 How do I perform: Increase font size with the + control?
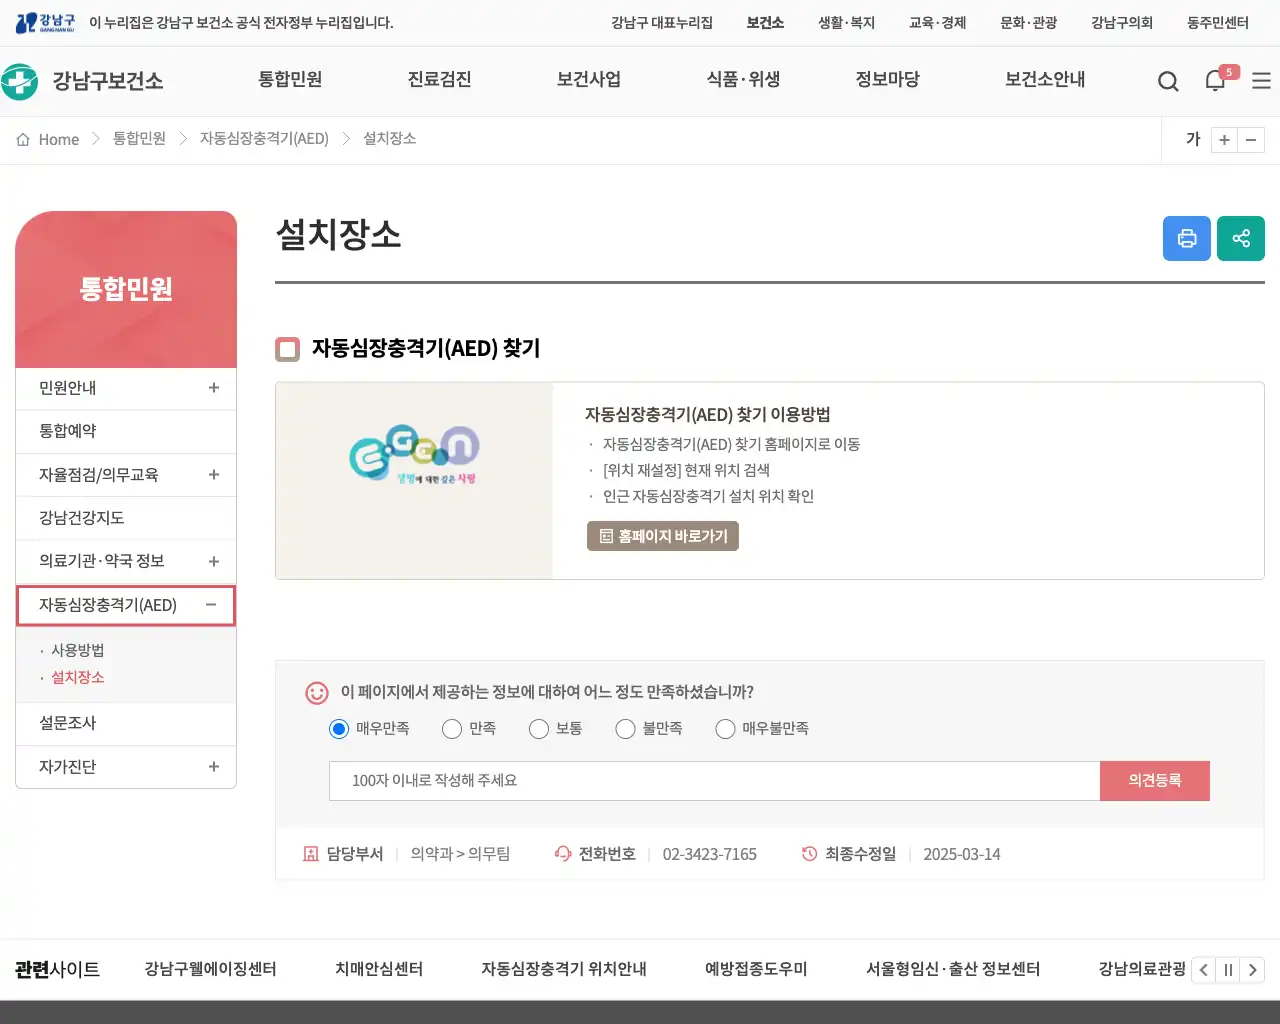(1224, 140)
